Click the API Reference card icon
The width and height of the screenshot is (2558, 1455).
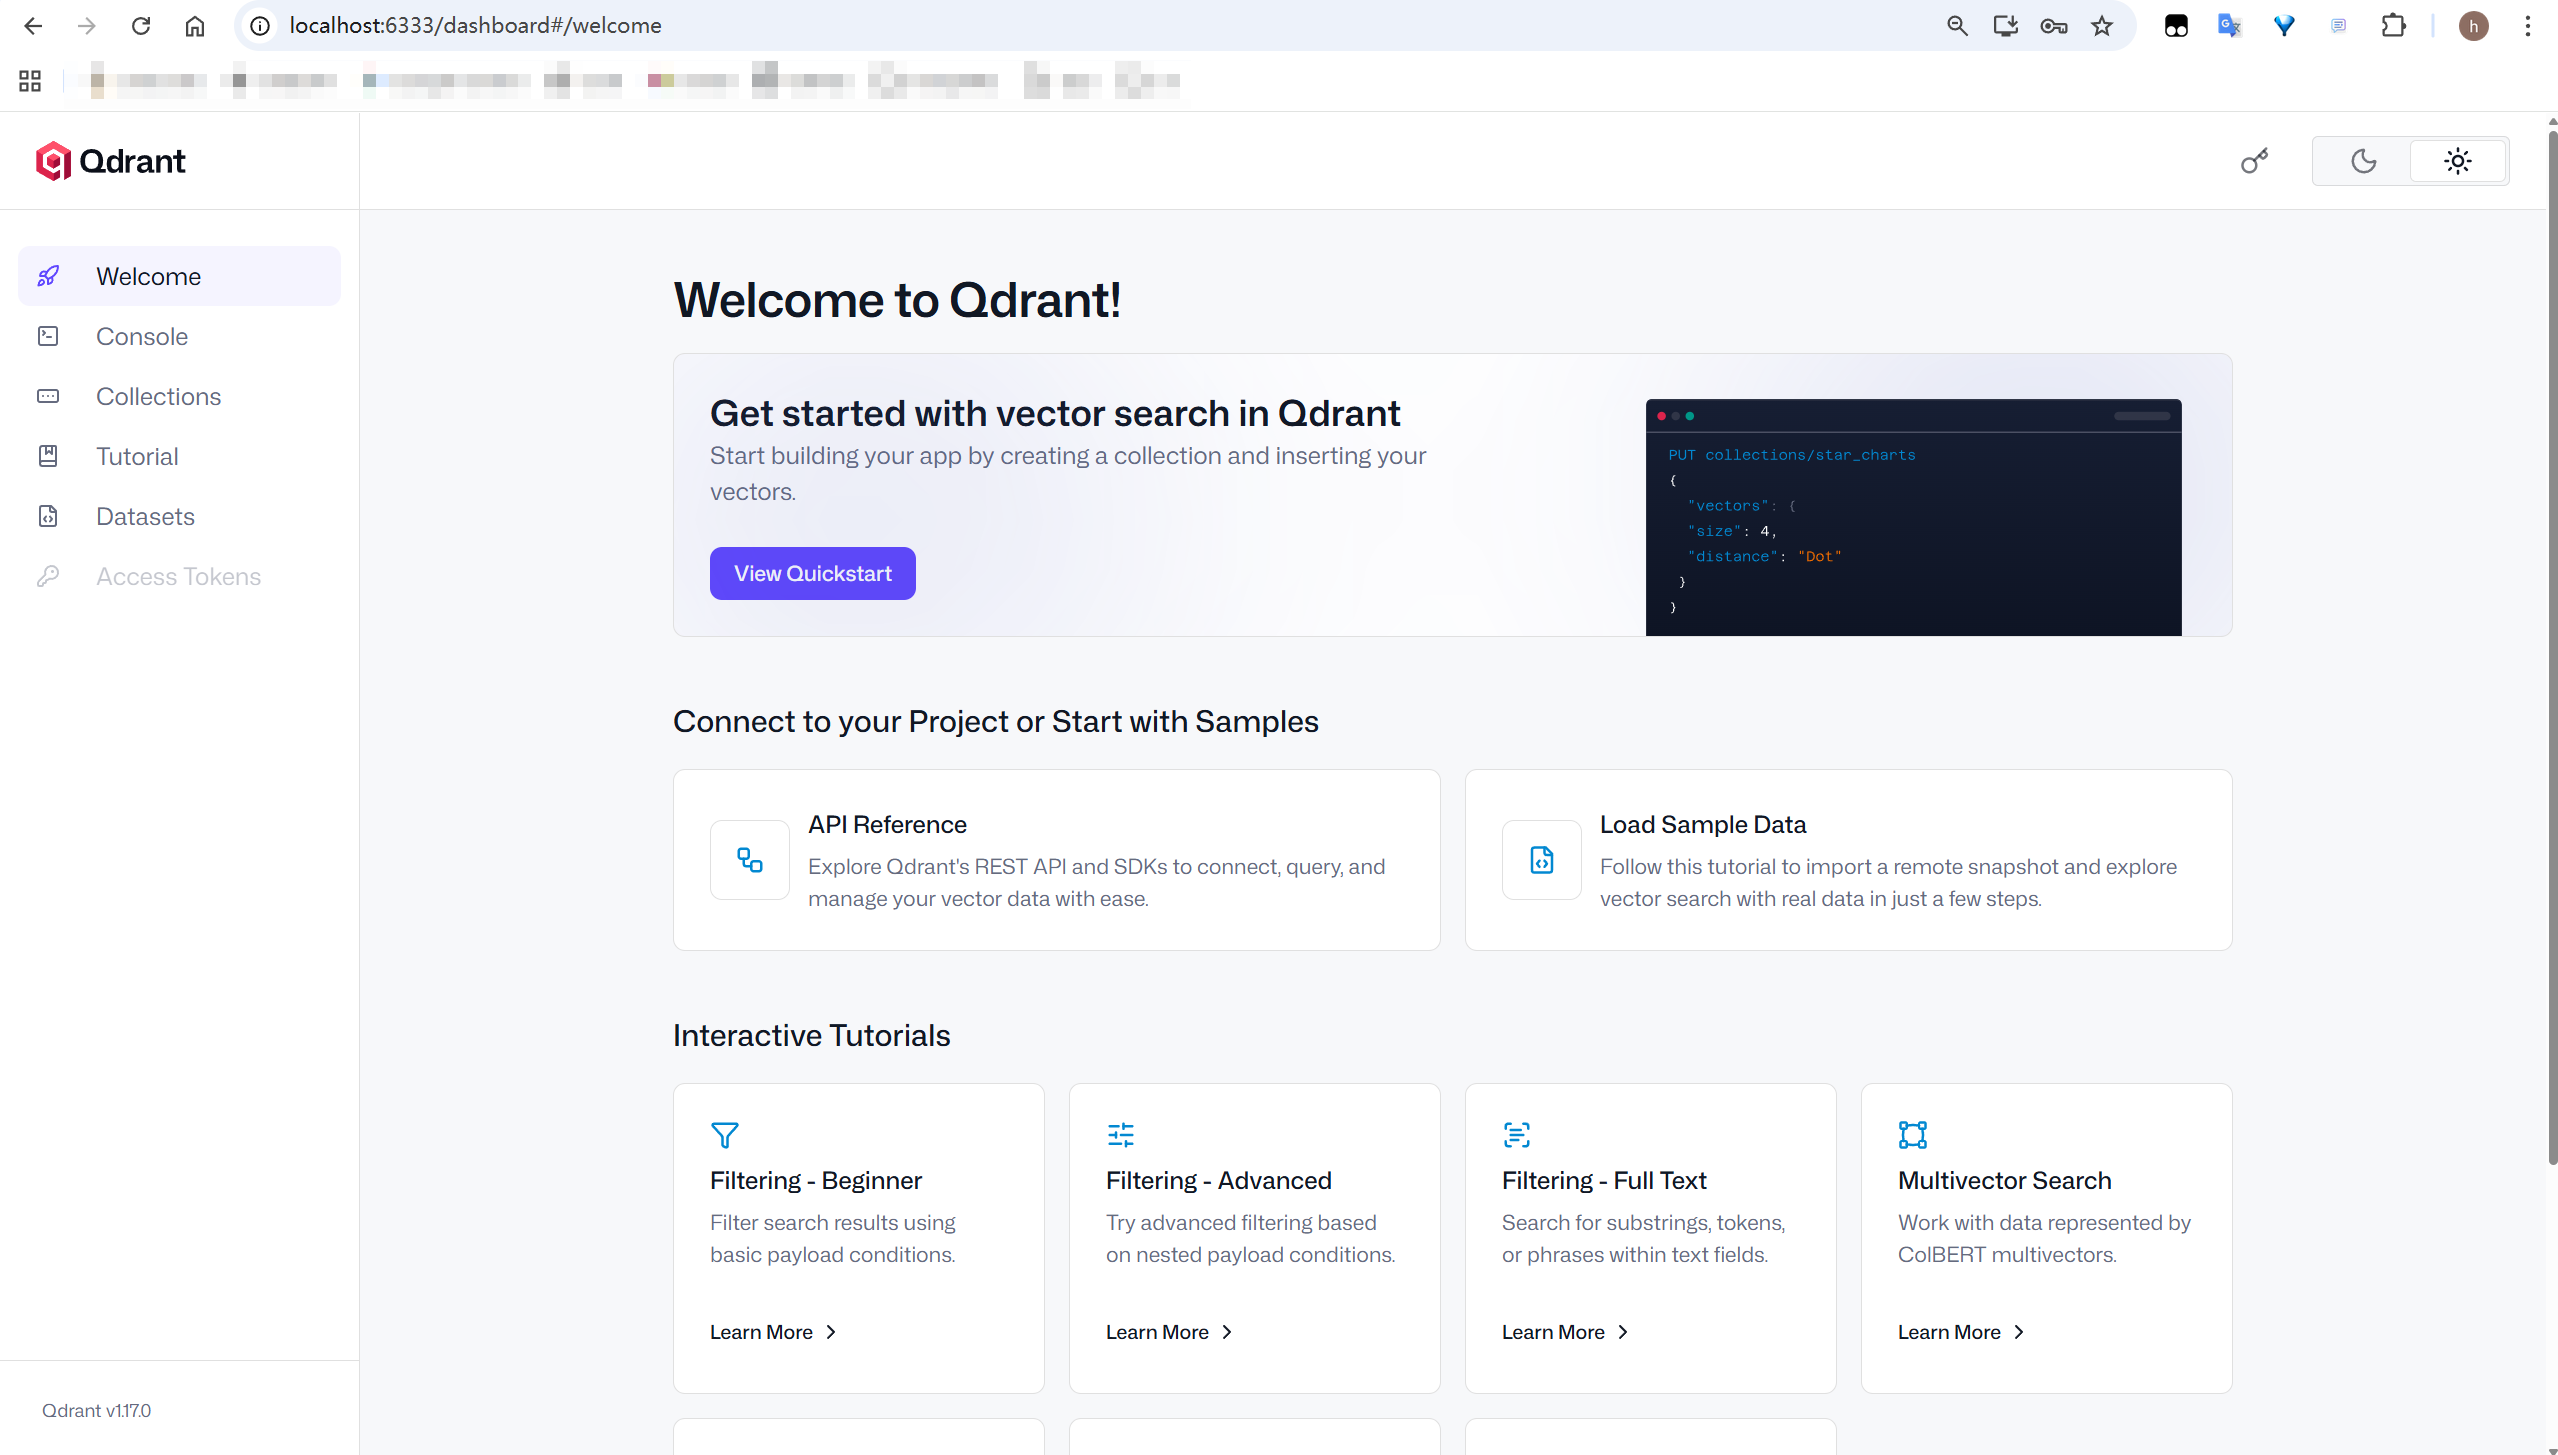(750, 860)
